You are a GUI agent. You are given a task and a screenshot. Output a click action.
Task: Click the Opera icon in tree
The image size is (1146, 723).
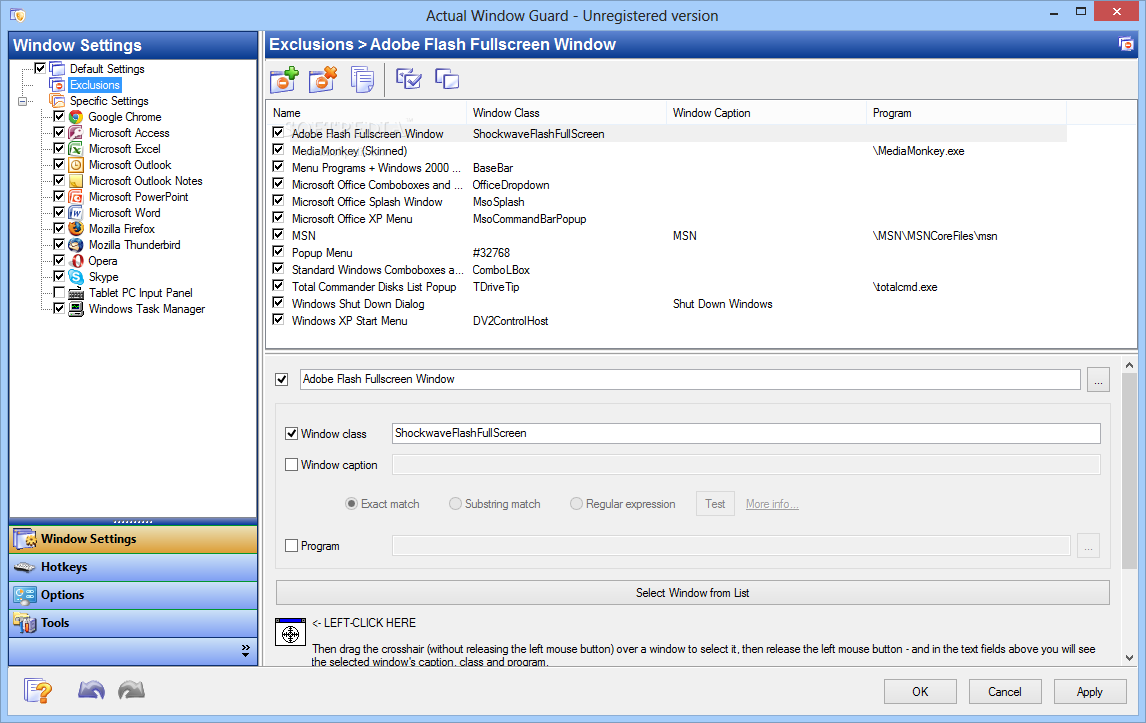click(76, 261)
